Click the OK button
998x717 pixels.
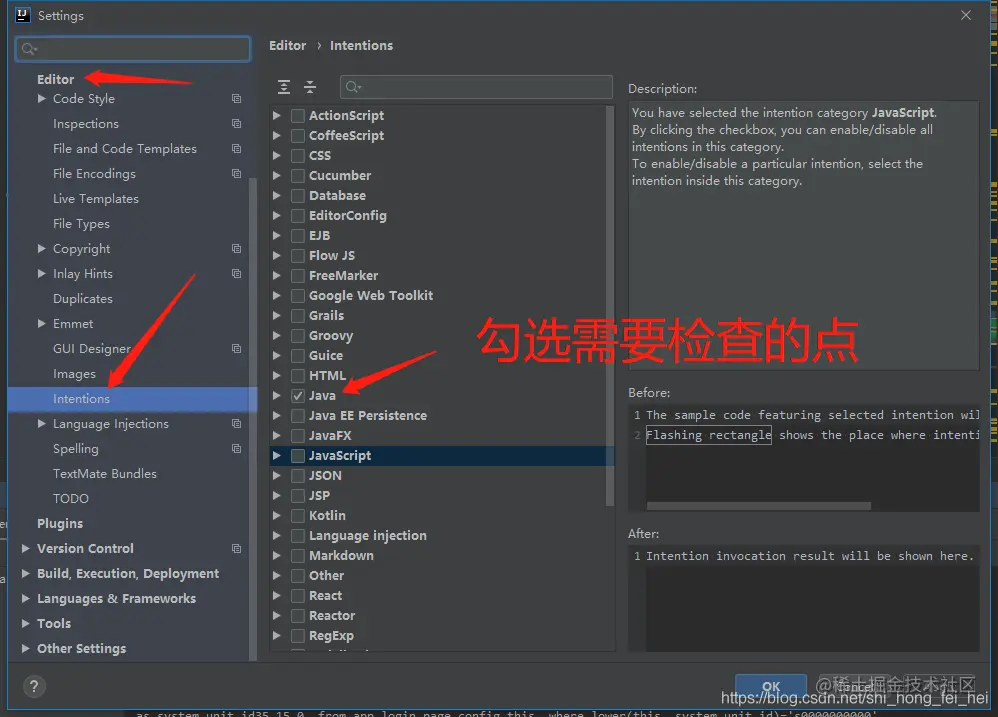pos(771,686)
